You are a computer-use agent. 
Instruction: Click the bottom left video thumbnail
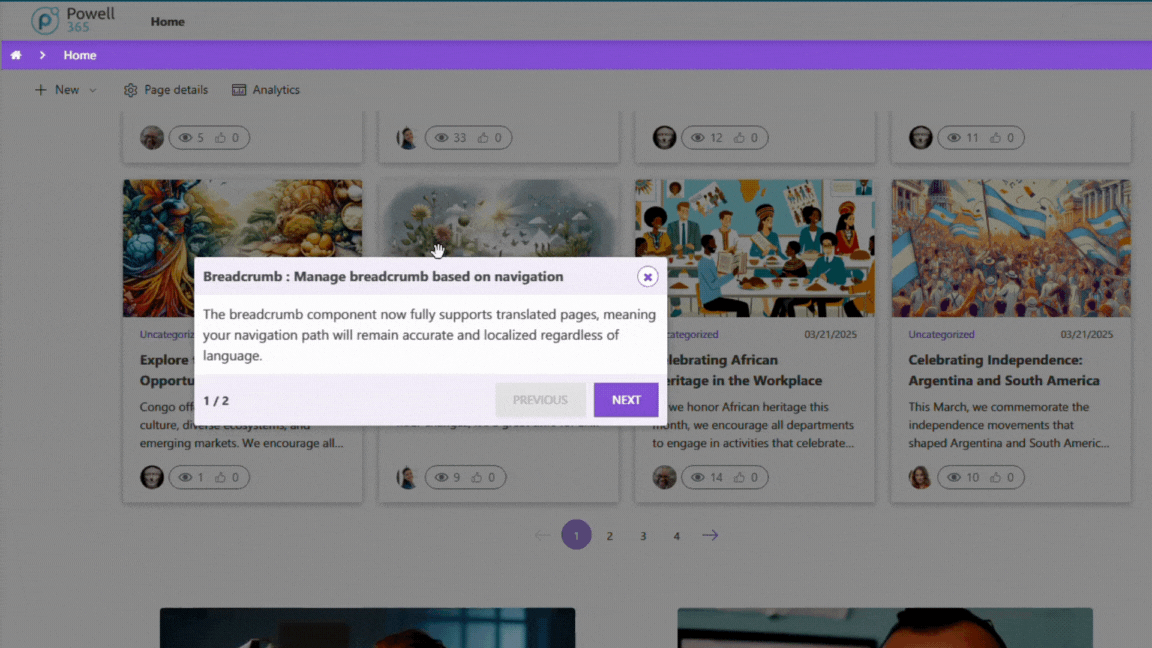(x=367, y=627)
